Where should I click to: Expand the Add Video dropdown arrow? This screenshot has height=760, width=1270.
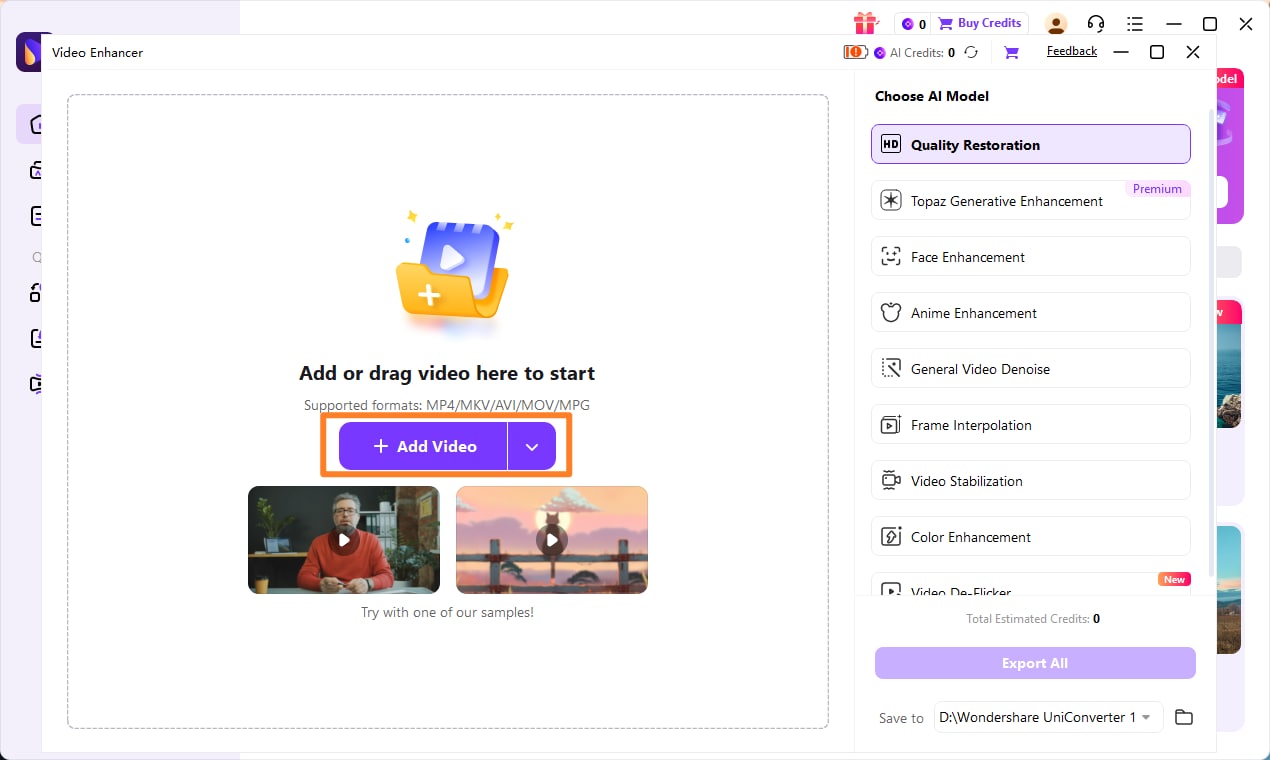pos(532,446)
